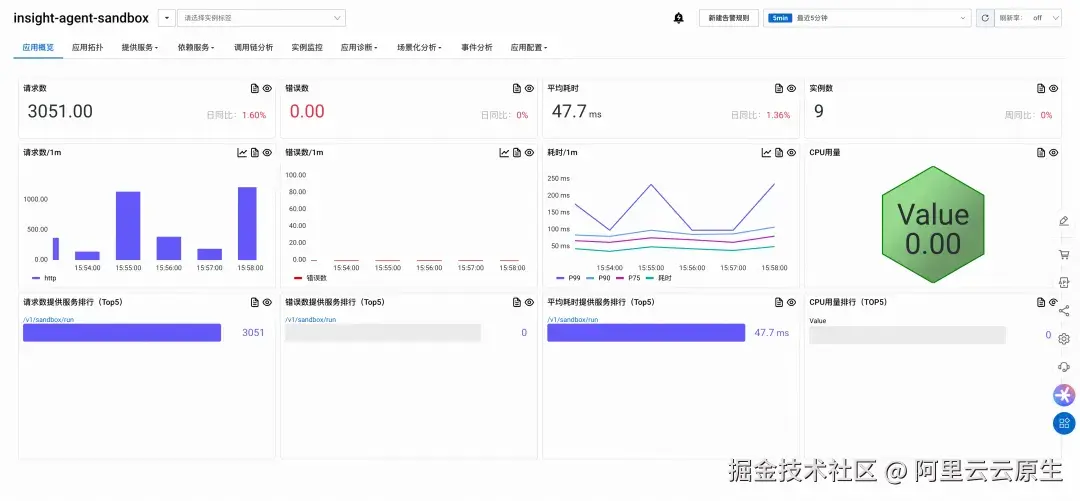Viewport: 1080px width, 501px height.
Task: Click the blue grid apps icon
Action: 1064,423
